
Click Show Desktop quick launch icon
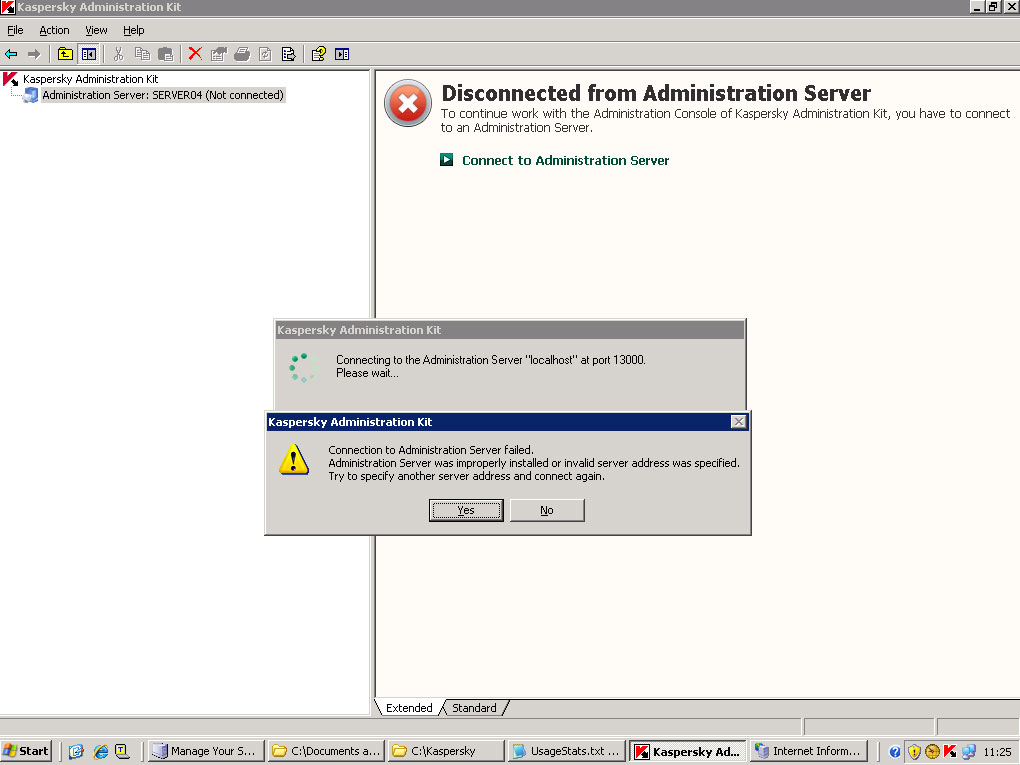[76, 751]
